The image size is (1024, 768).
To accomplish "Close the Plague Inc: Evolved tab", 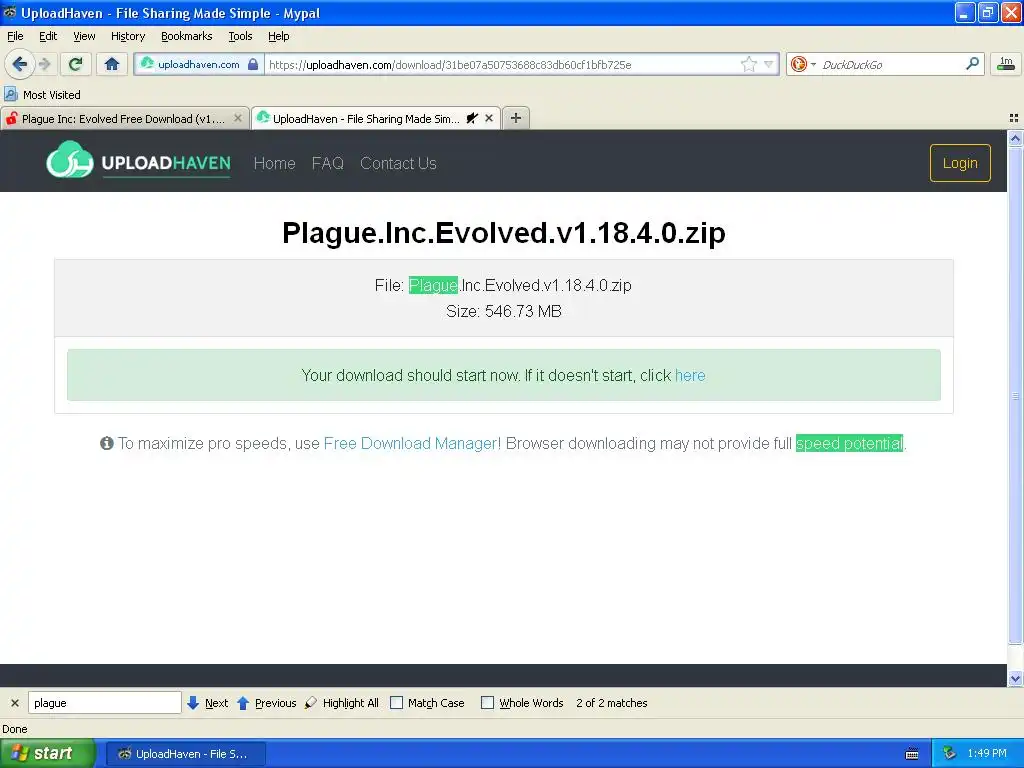I will point(238,118).
